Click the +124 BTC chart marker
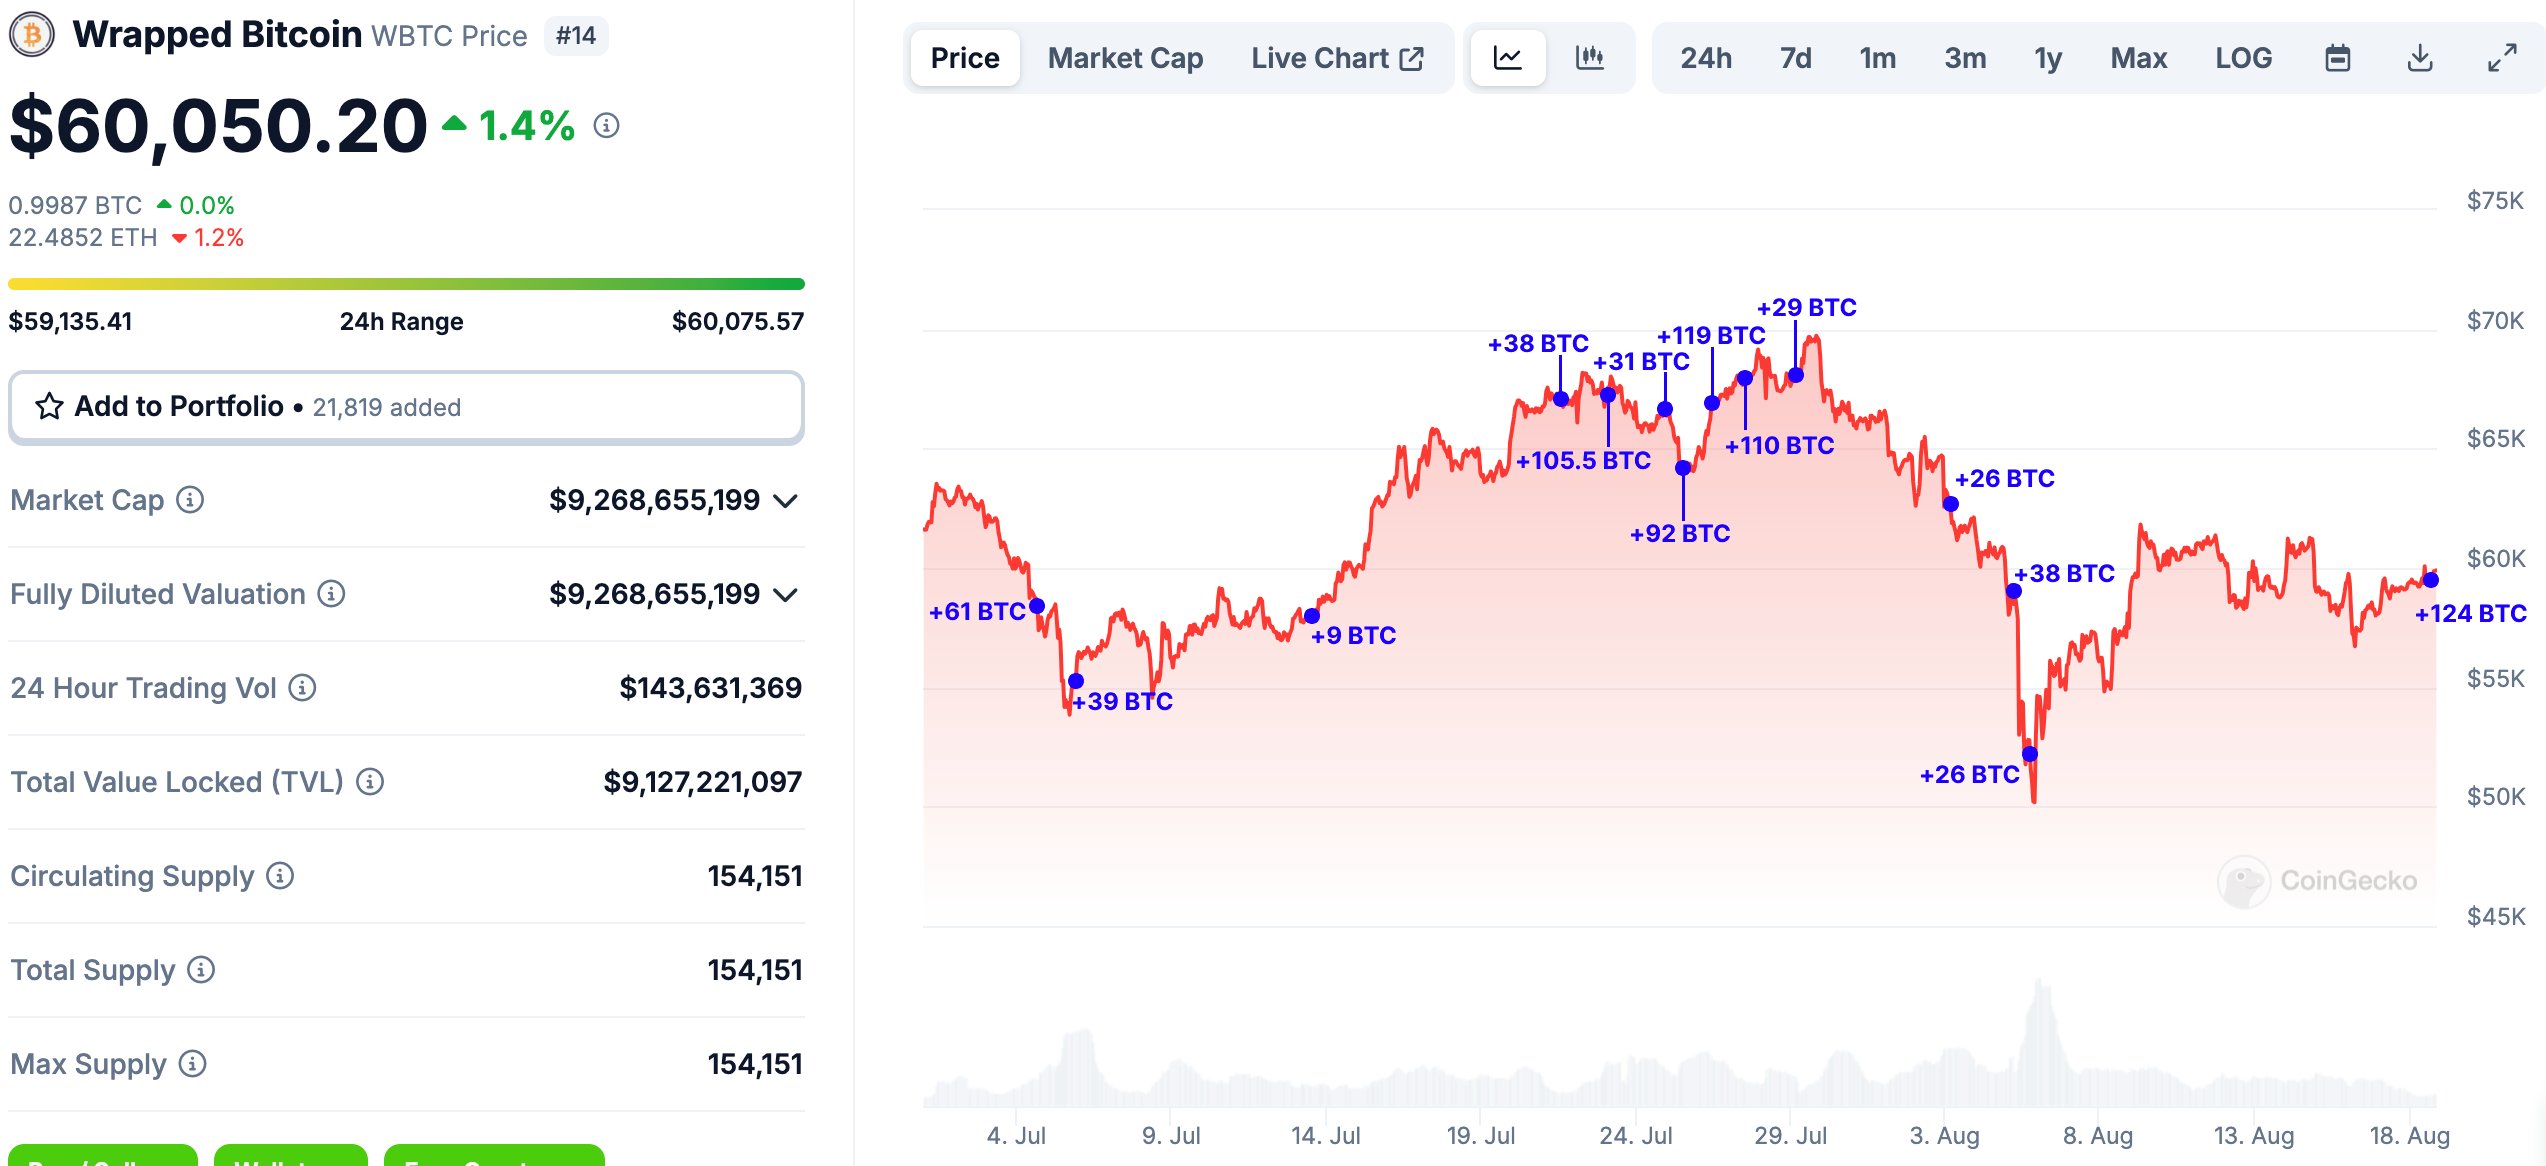Image resolution: width=2546 pixels, height=1166 pixels. (x=2431, y=580)
